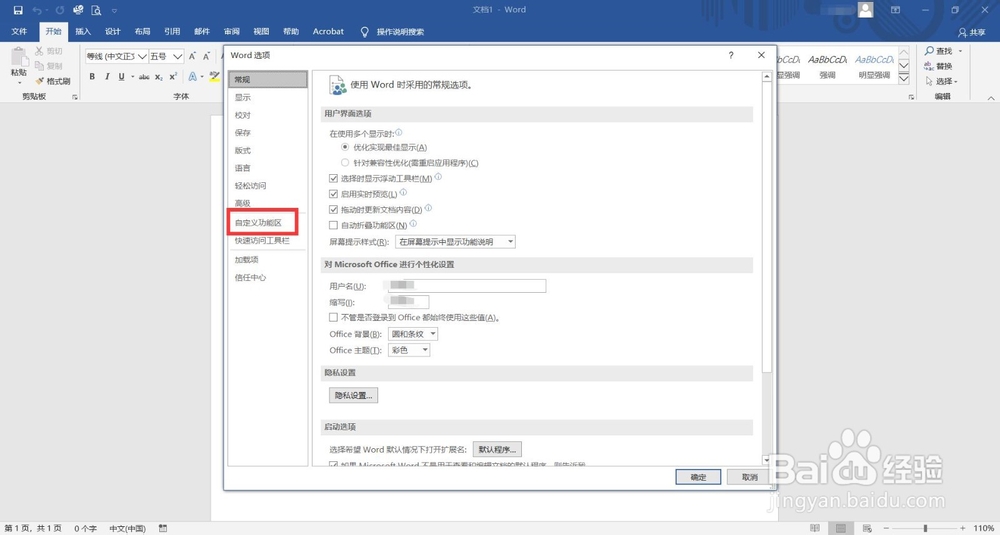
Task: Open the Office 主题 dropdown
Action: point(409,350)
